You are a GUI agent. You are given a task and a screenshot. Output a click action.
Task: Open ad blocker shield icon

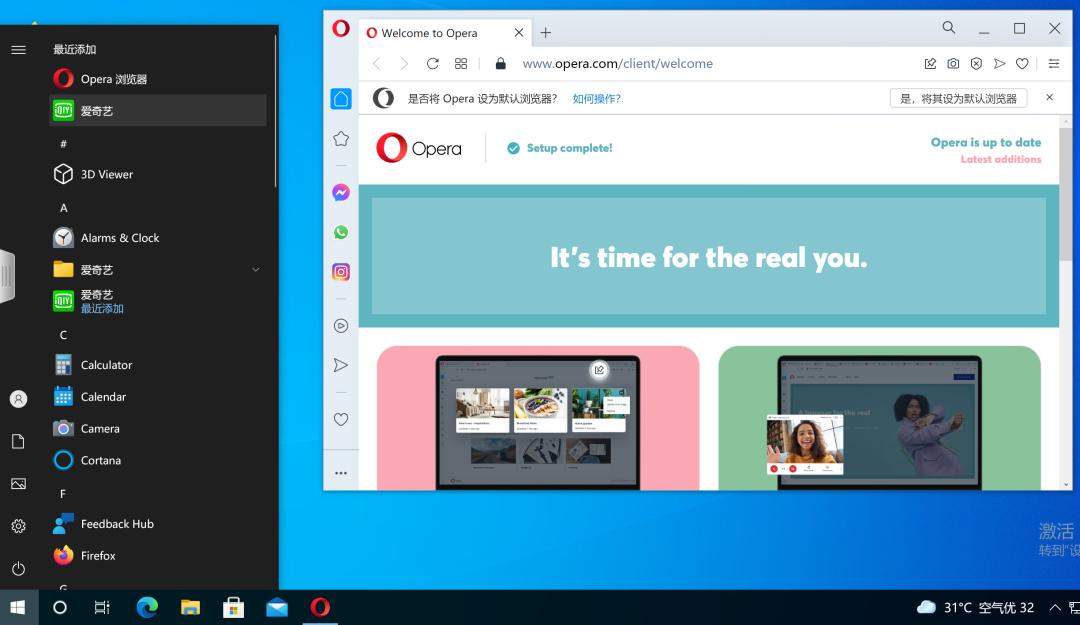[x=976, y=63]
